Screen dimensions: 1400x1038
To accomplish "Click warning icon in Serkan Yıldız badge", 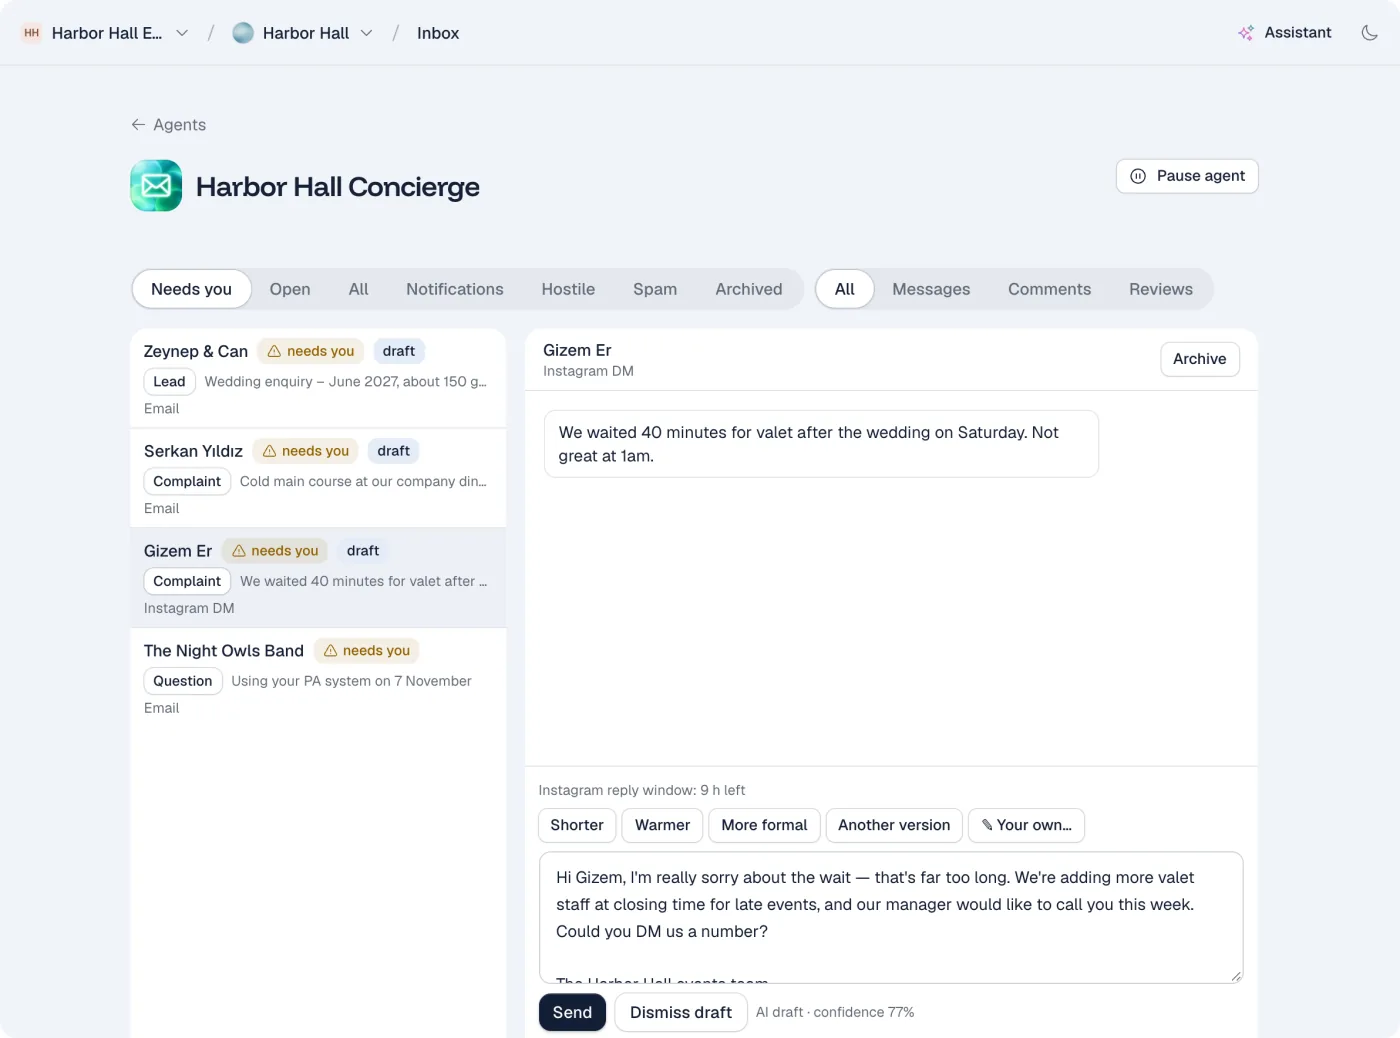I will click(269, 451).
